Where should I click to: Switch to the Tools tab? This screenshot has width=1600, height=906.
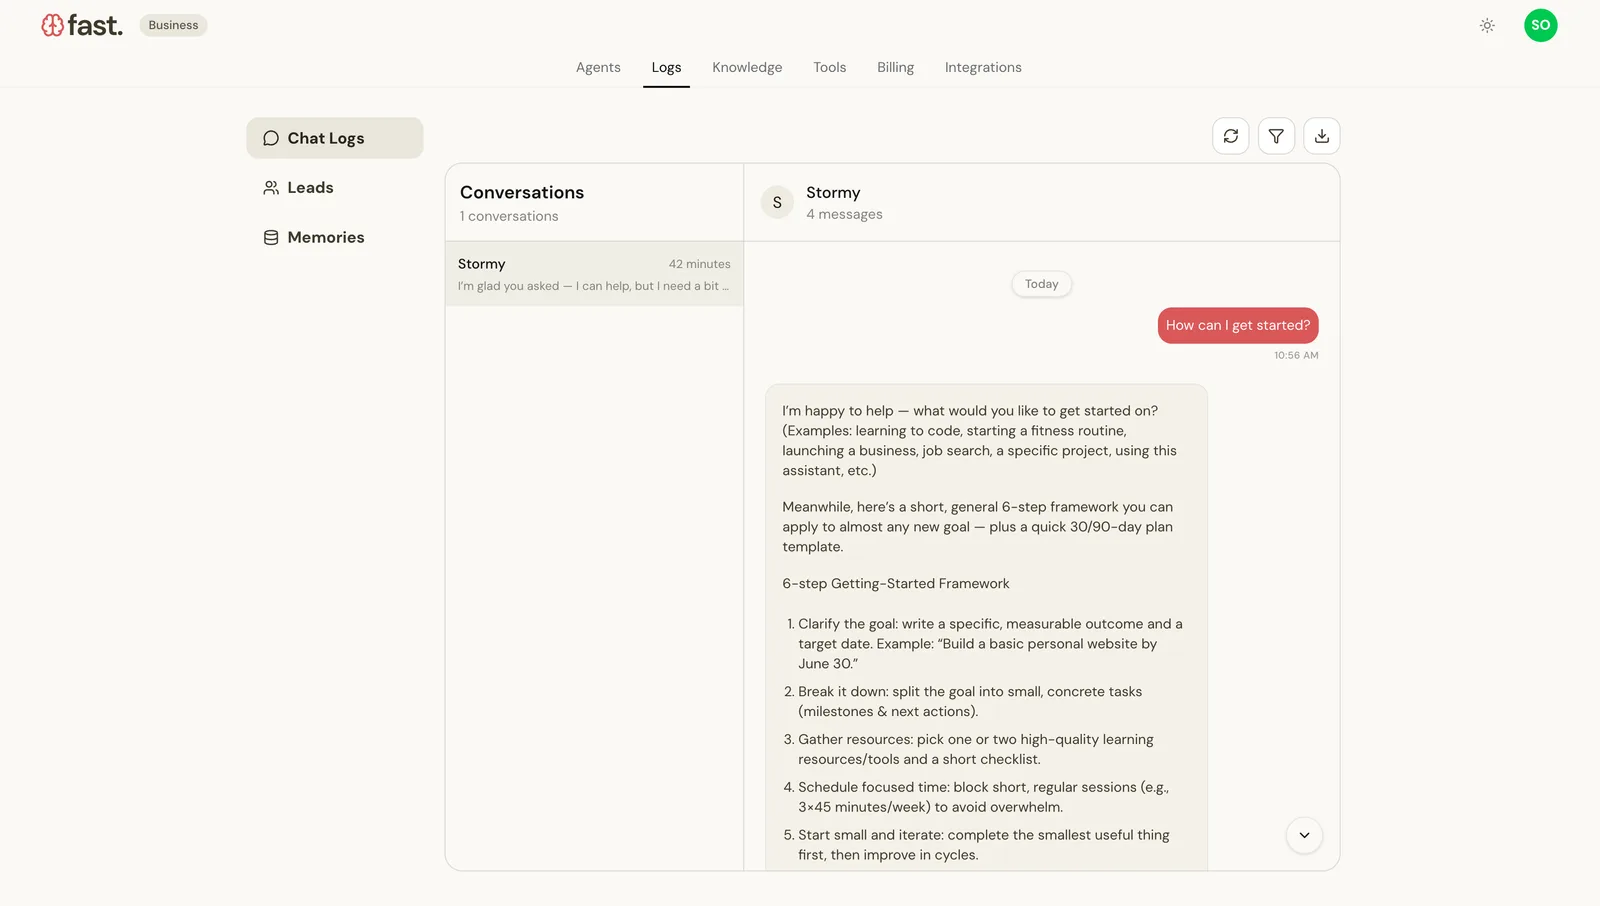[829, 67]
